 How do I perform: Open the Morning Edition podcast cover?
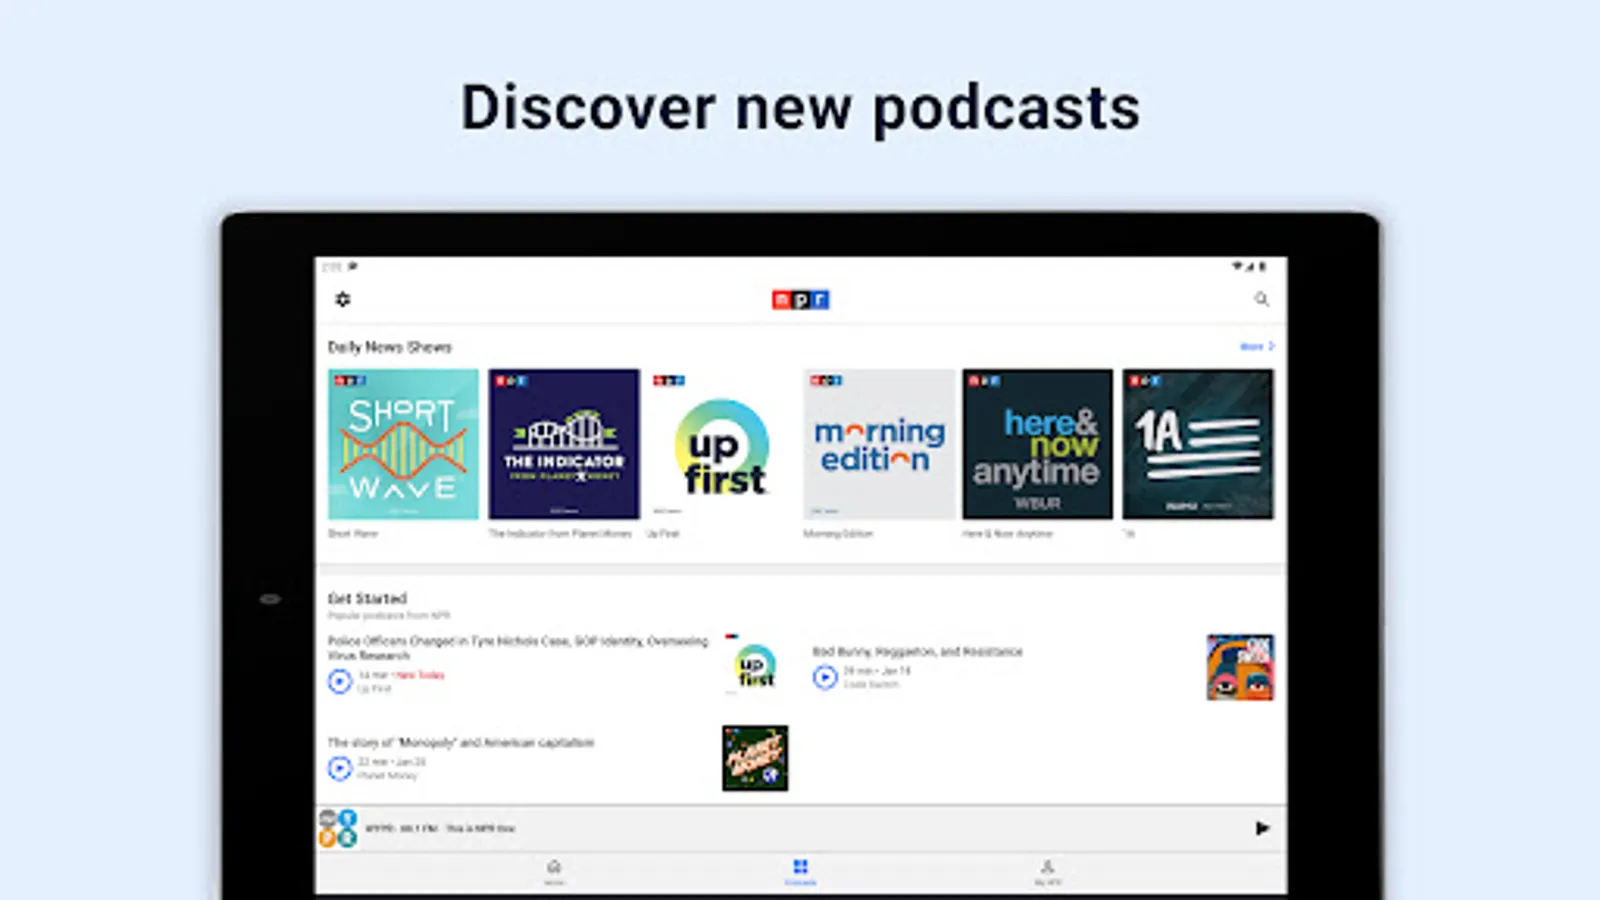[879, 444]
